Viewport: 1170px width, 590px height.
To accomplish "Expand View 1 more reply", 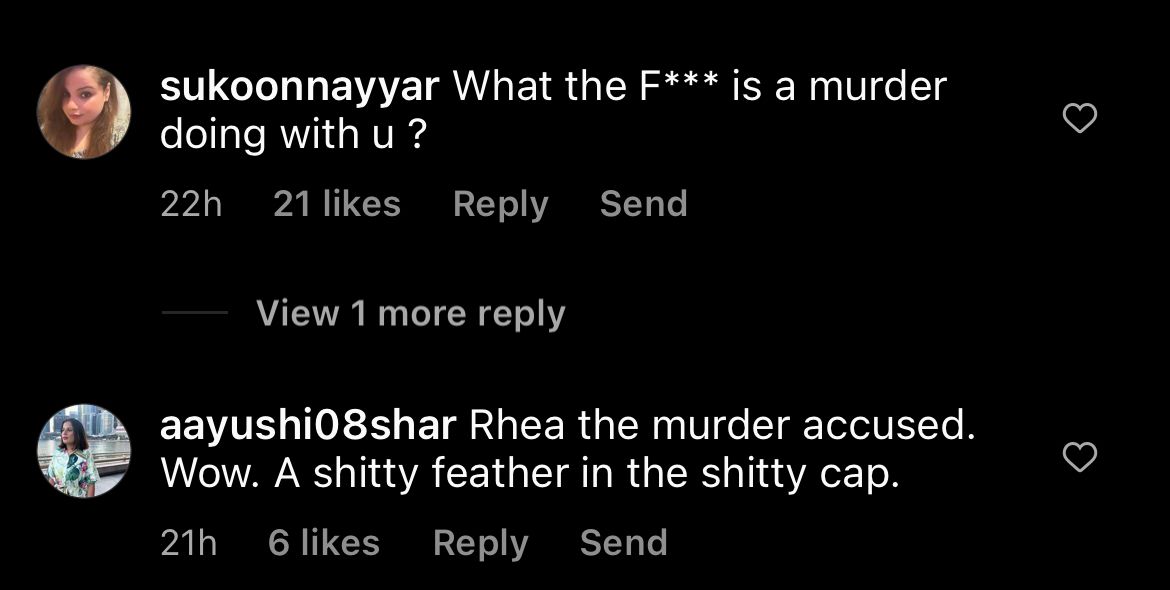I will click(410, 314).
